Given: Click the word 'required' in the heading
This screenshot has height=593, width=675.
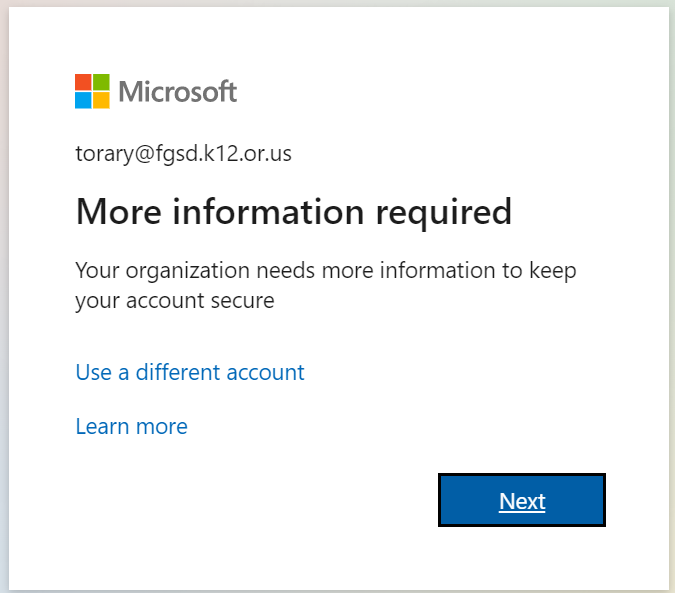Looking at the screenshot, I should click(x=444, y=213).
